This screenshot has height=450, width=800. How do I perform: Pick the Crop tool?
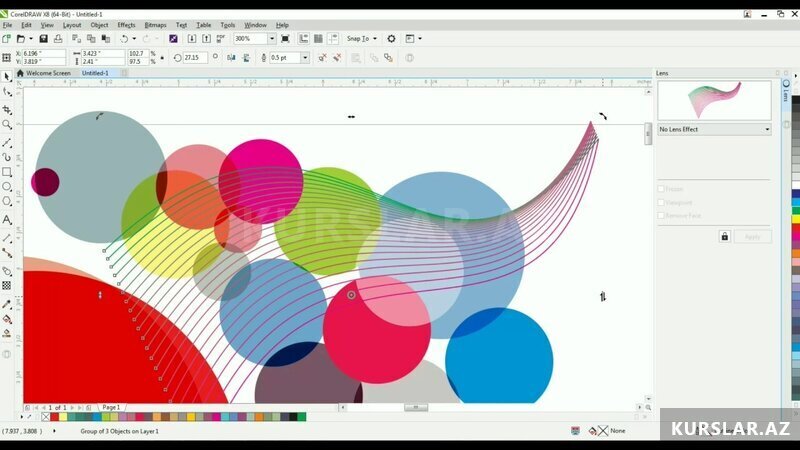click(x=7, y=110)
